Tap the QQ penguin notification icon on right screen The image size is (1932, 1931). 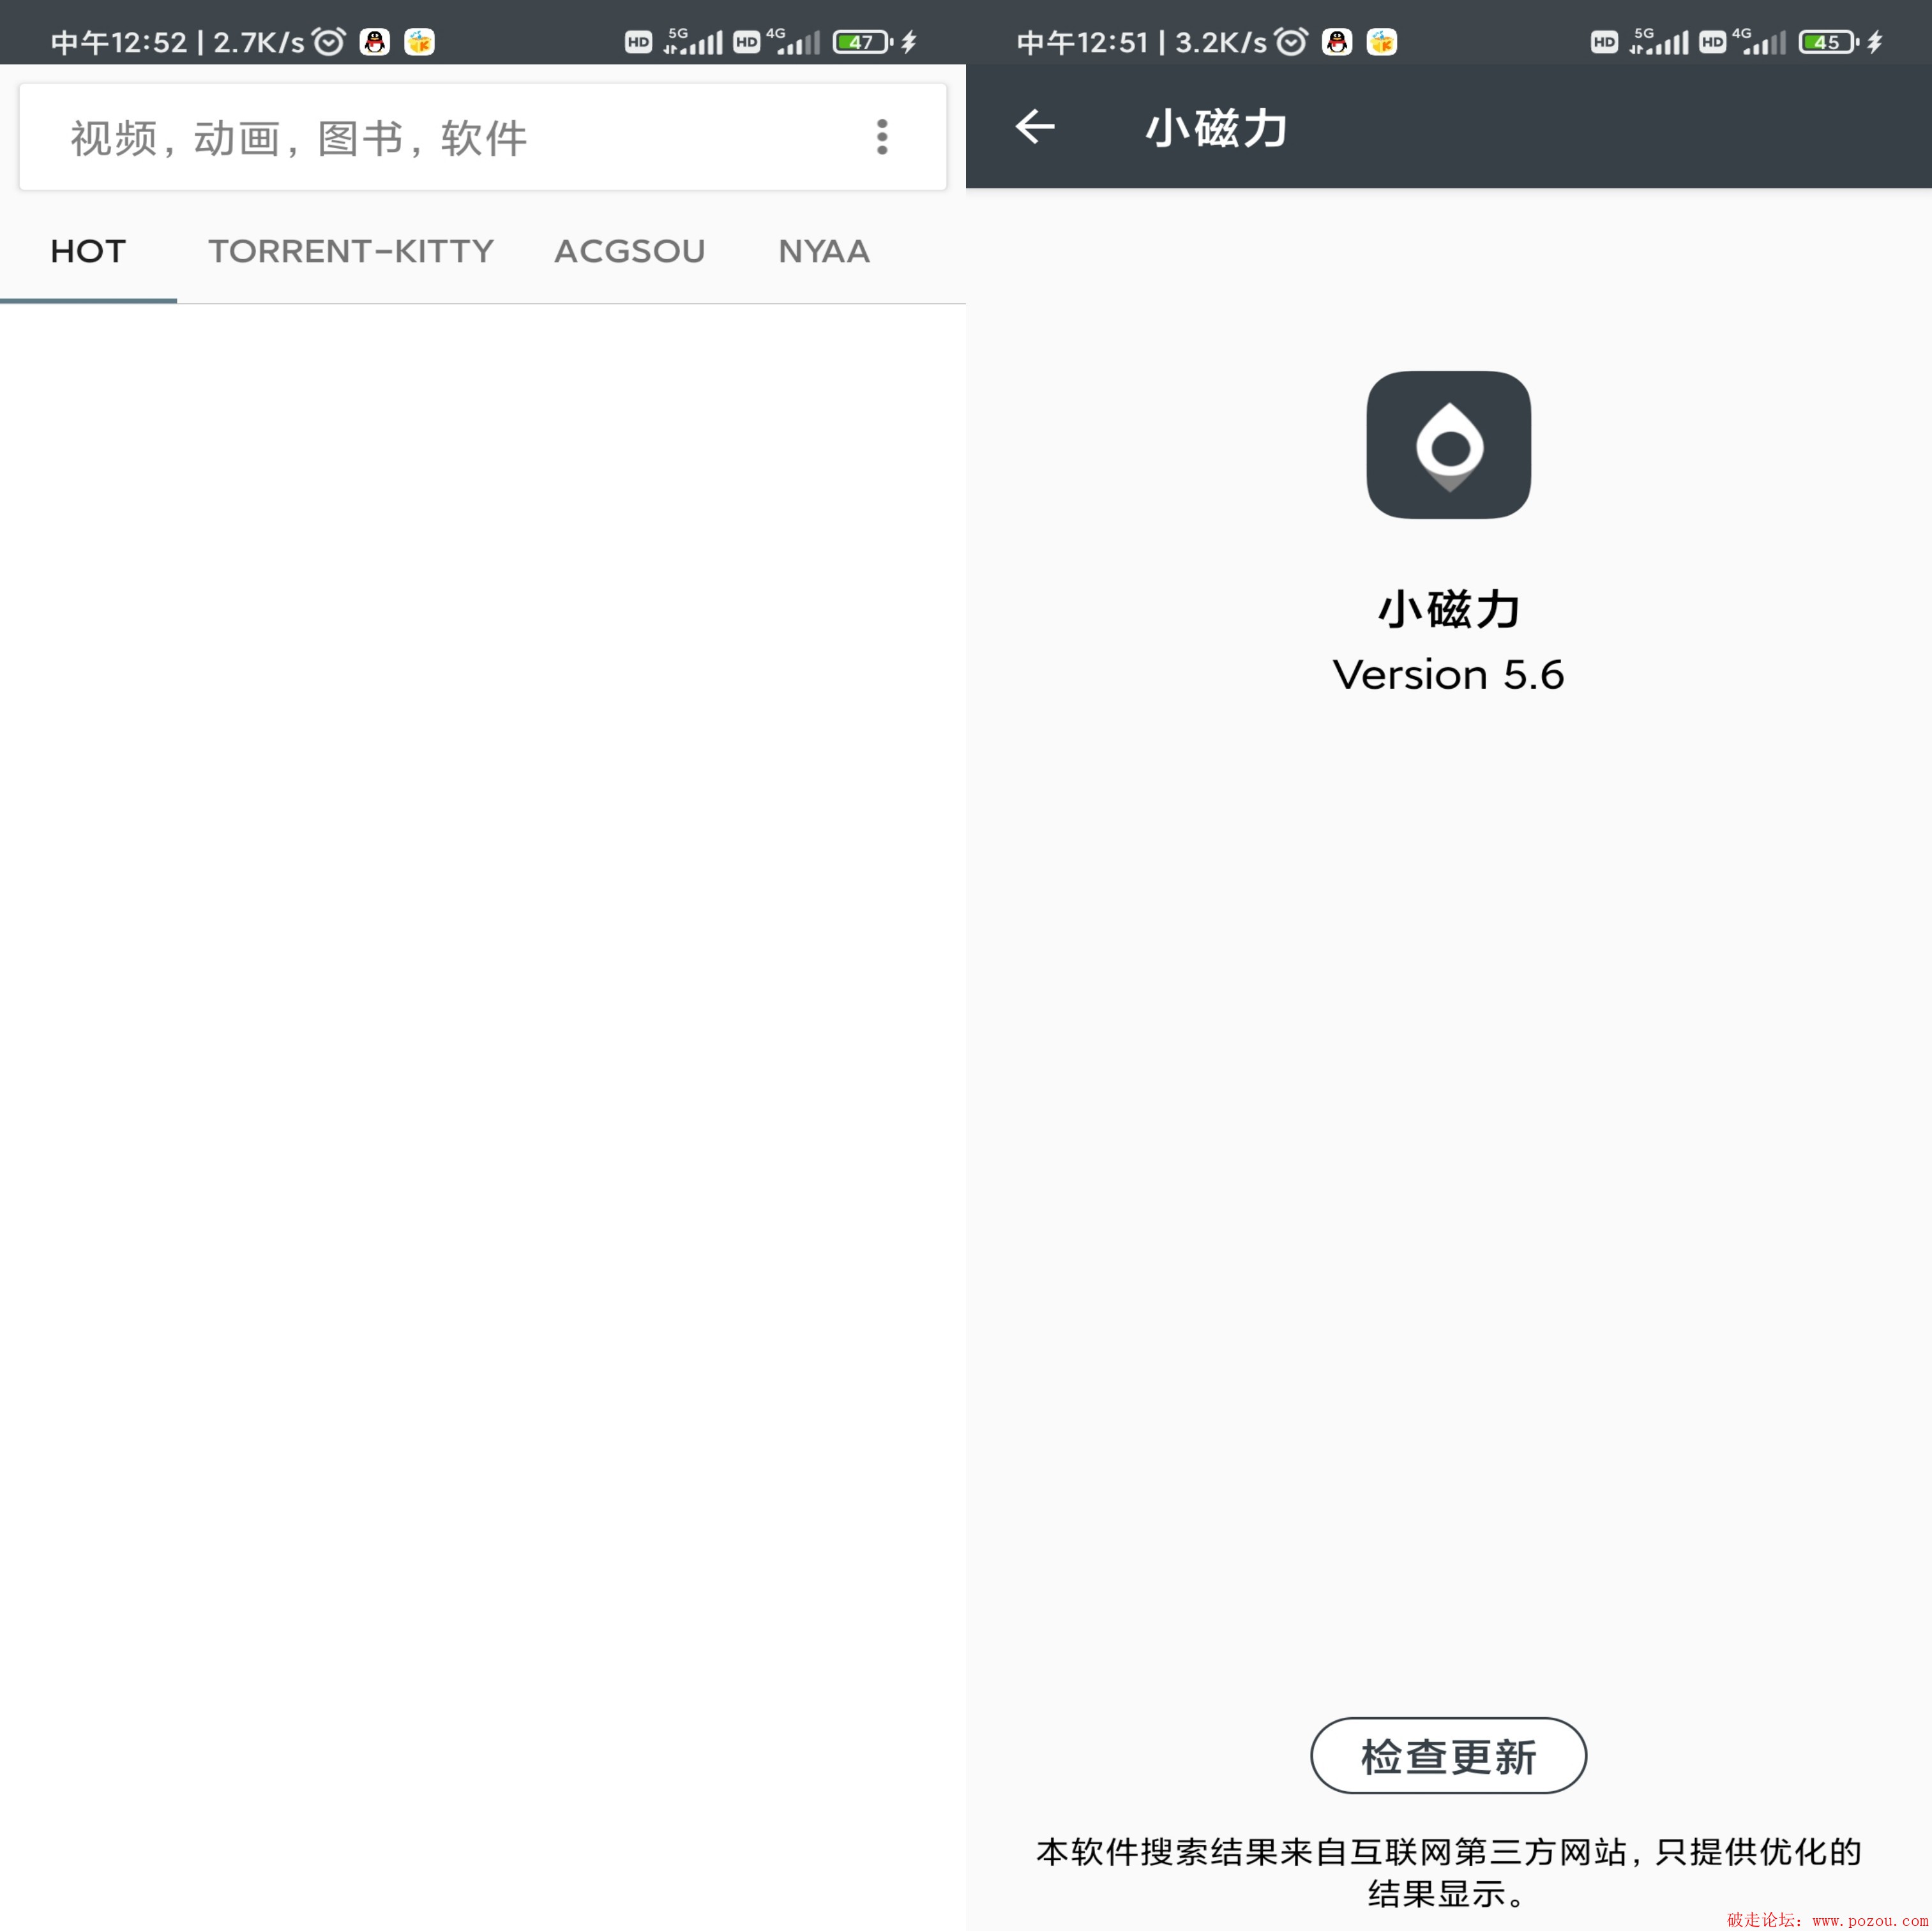1337,42
